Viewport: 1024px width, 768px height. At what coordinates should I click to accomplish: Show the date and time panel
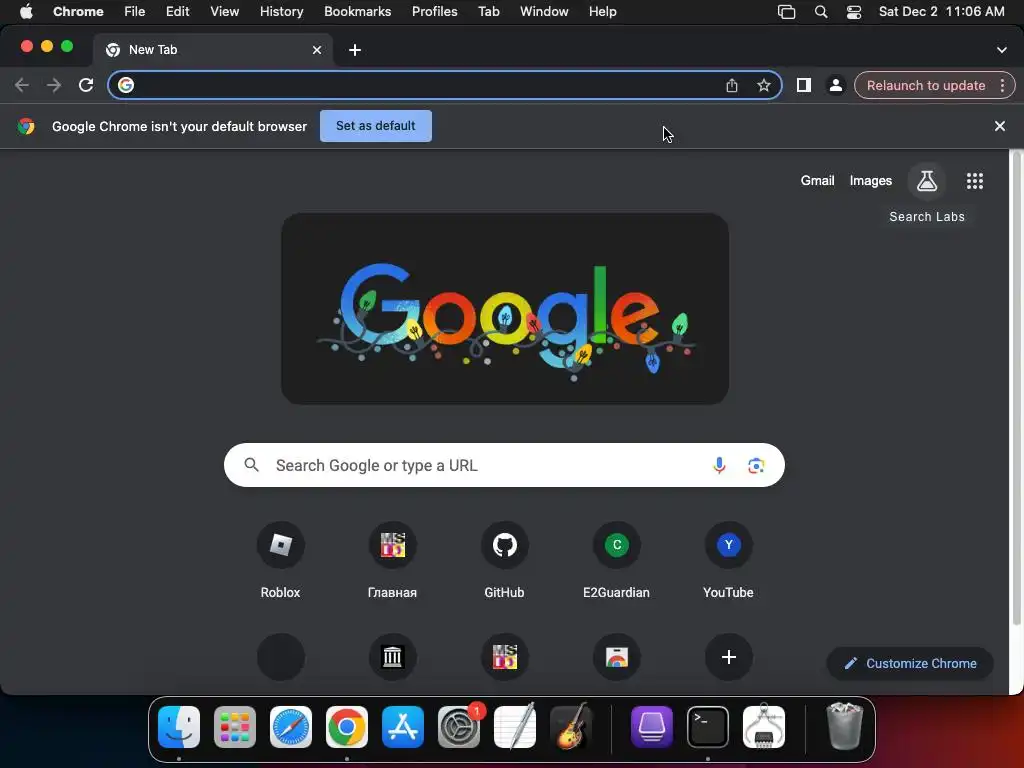pyautogui.click(x=941, y=12)
